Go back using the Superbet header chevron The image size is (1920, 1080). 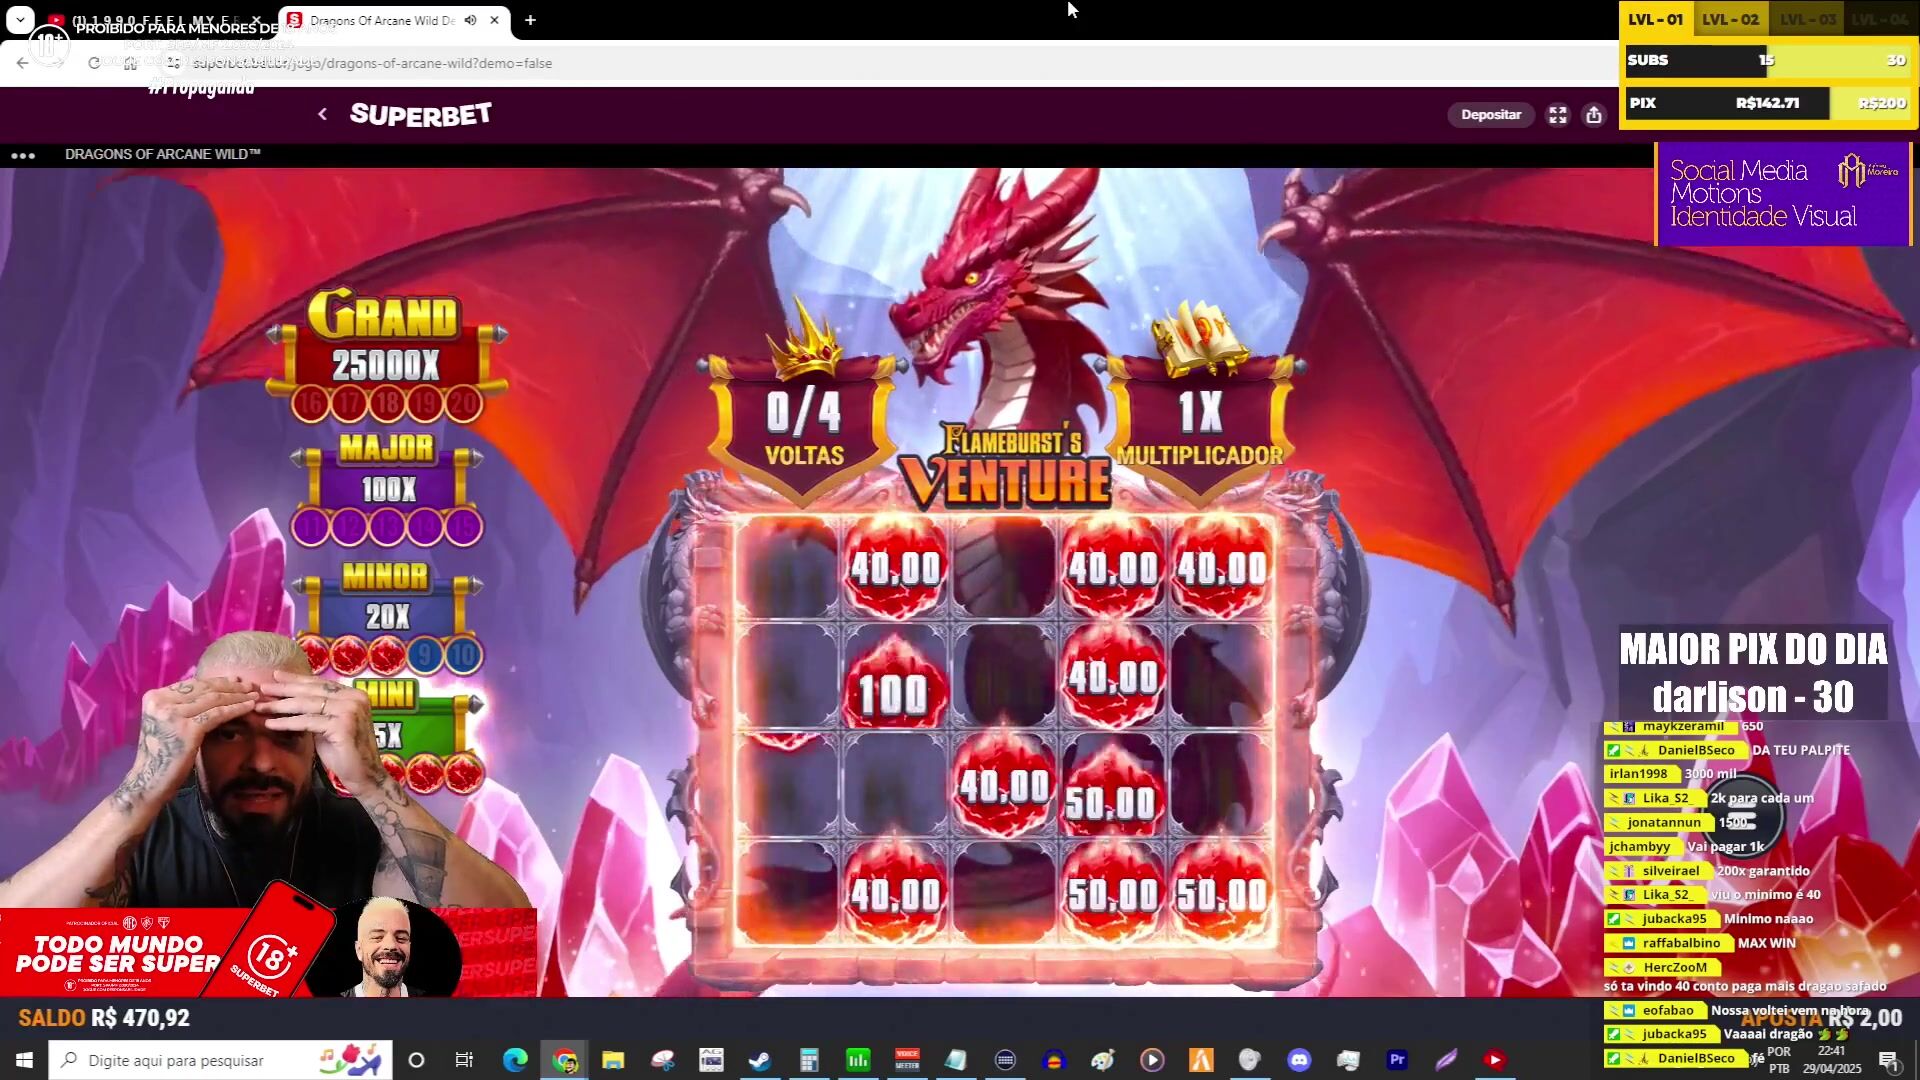pos(322,114)
